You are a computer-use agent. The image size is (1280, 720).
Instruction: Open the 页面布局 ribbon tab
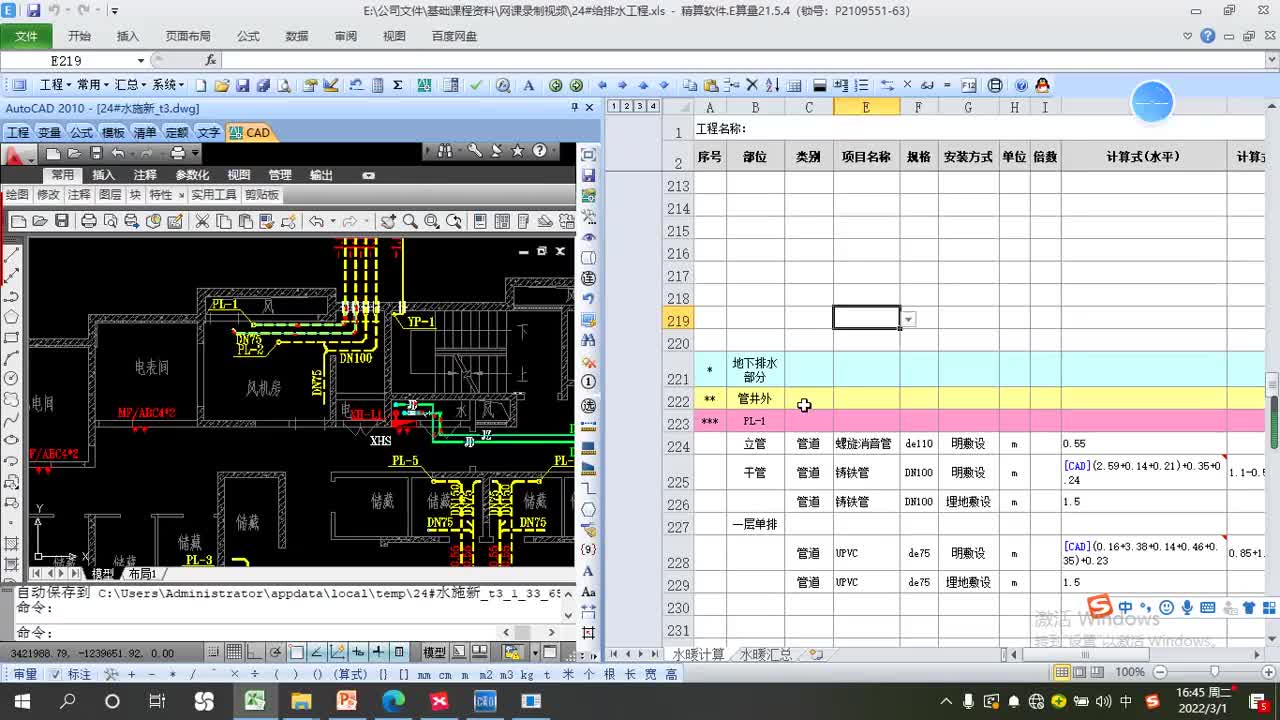click(x=188, y=36)
